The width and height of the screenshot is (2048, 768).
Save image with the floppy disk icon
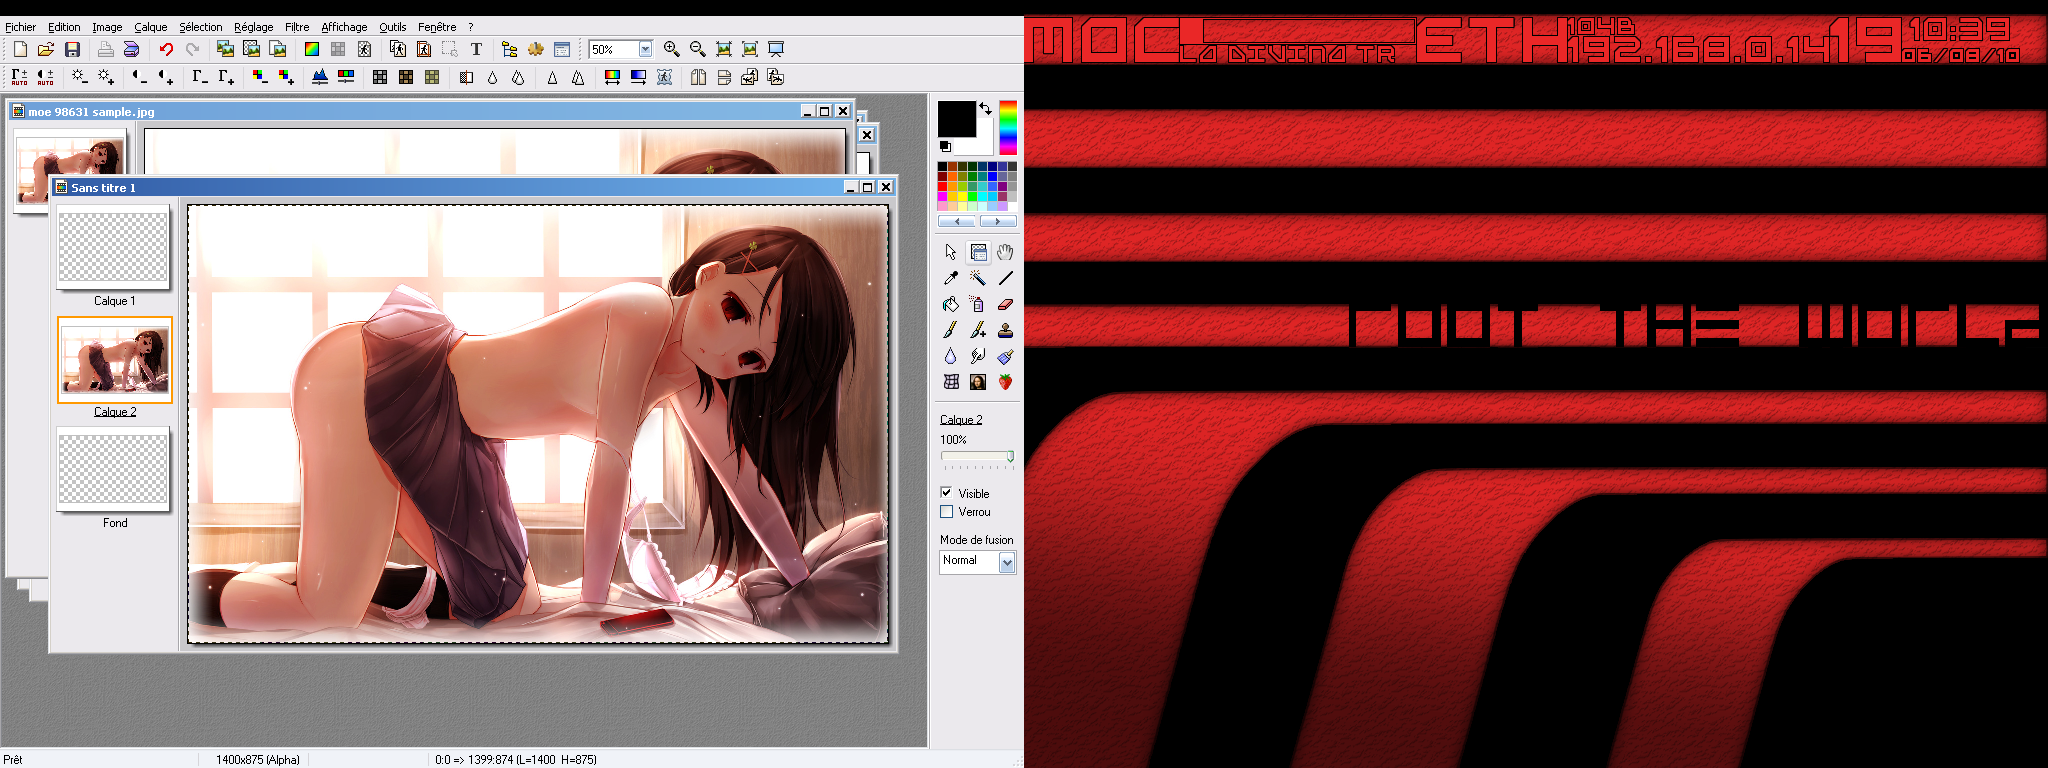coord(72,49)
